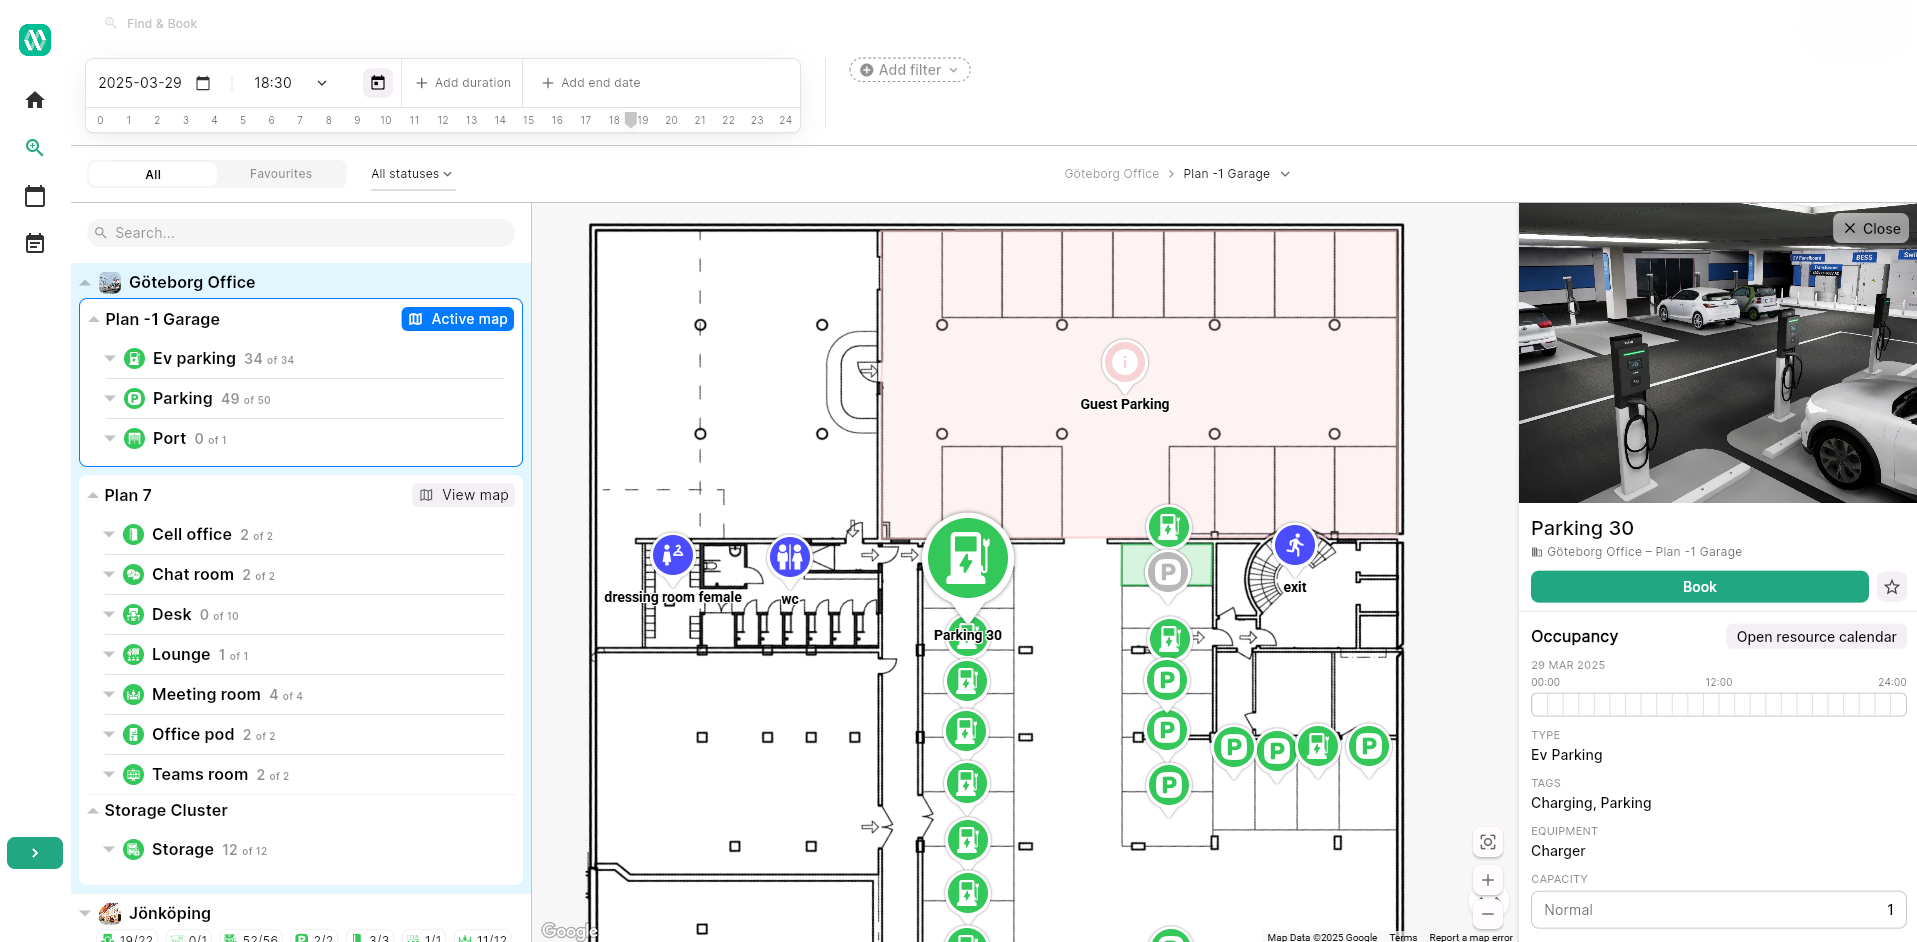Open resource calendar for Parking 30
The image size is (1917, 942).
click(x=1816, y=636)
